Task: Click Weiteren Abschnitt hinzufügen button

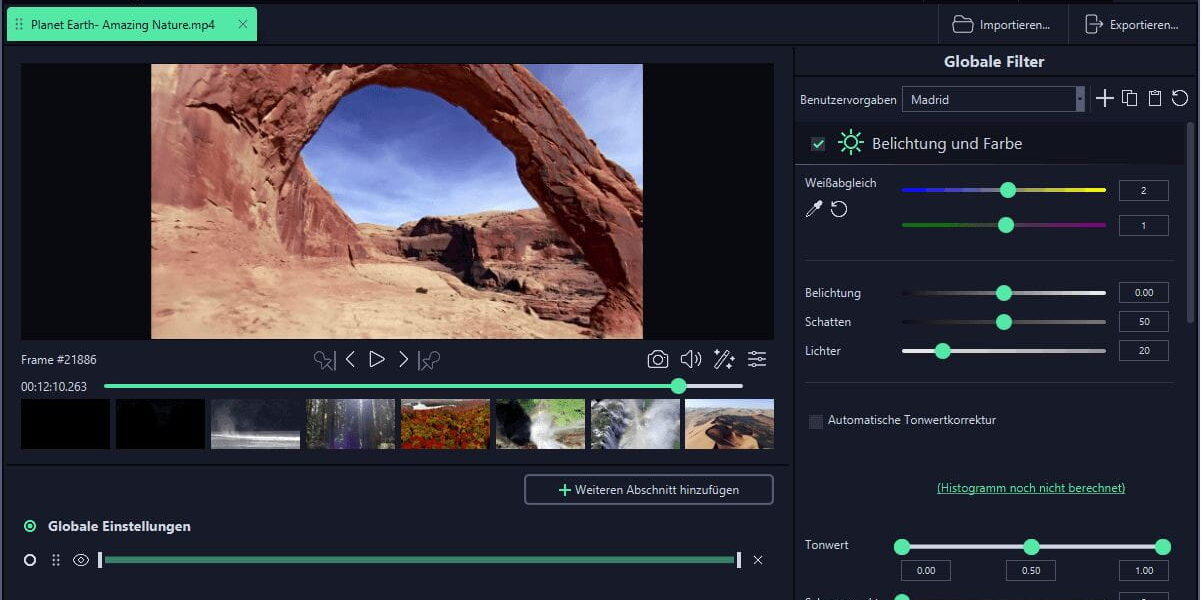Action: click(649, 490)
